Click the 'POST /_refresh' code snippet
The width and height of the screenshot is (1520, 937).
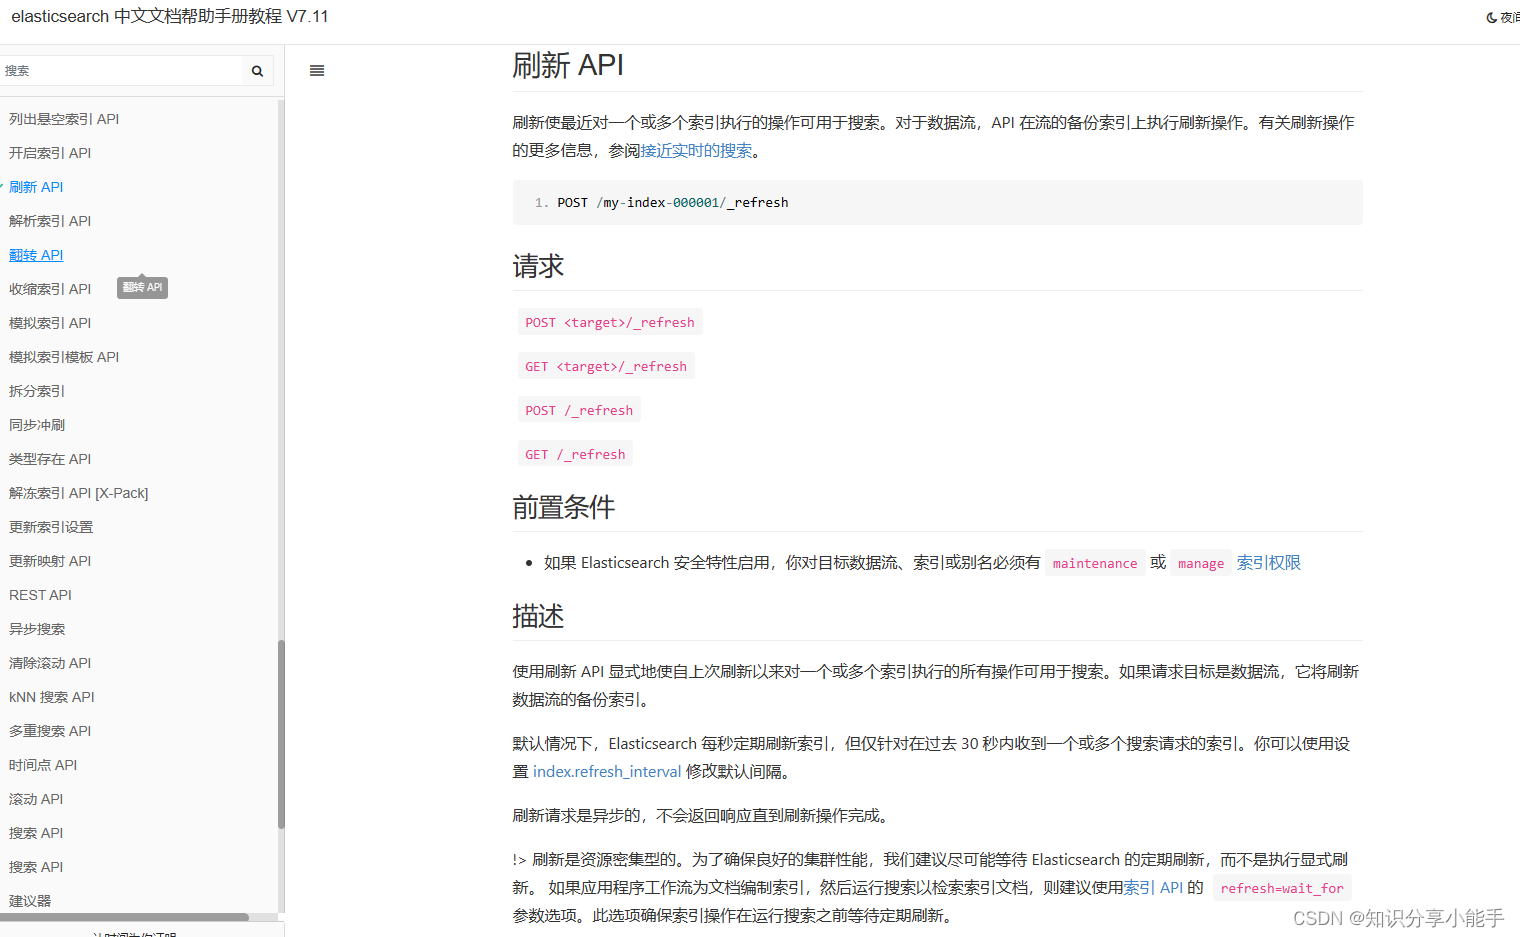(579, 411)
